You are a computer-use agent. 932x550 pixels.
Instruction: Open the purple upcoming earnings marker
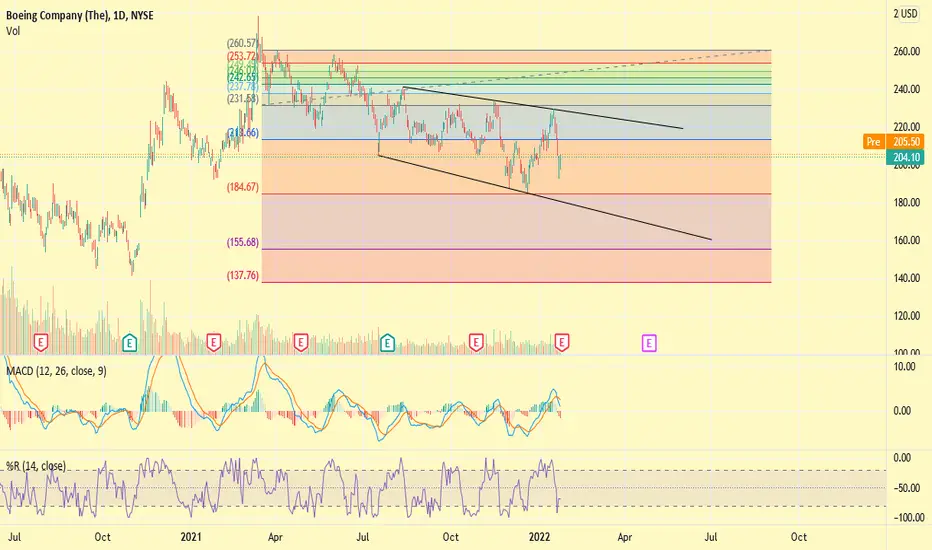pyautogui.click(x=649, y=343)
